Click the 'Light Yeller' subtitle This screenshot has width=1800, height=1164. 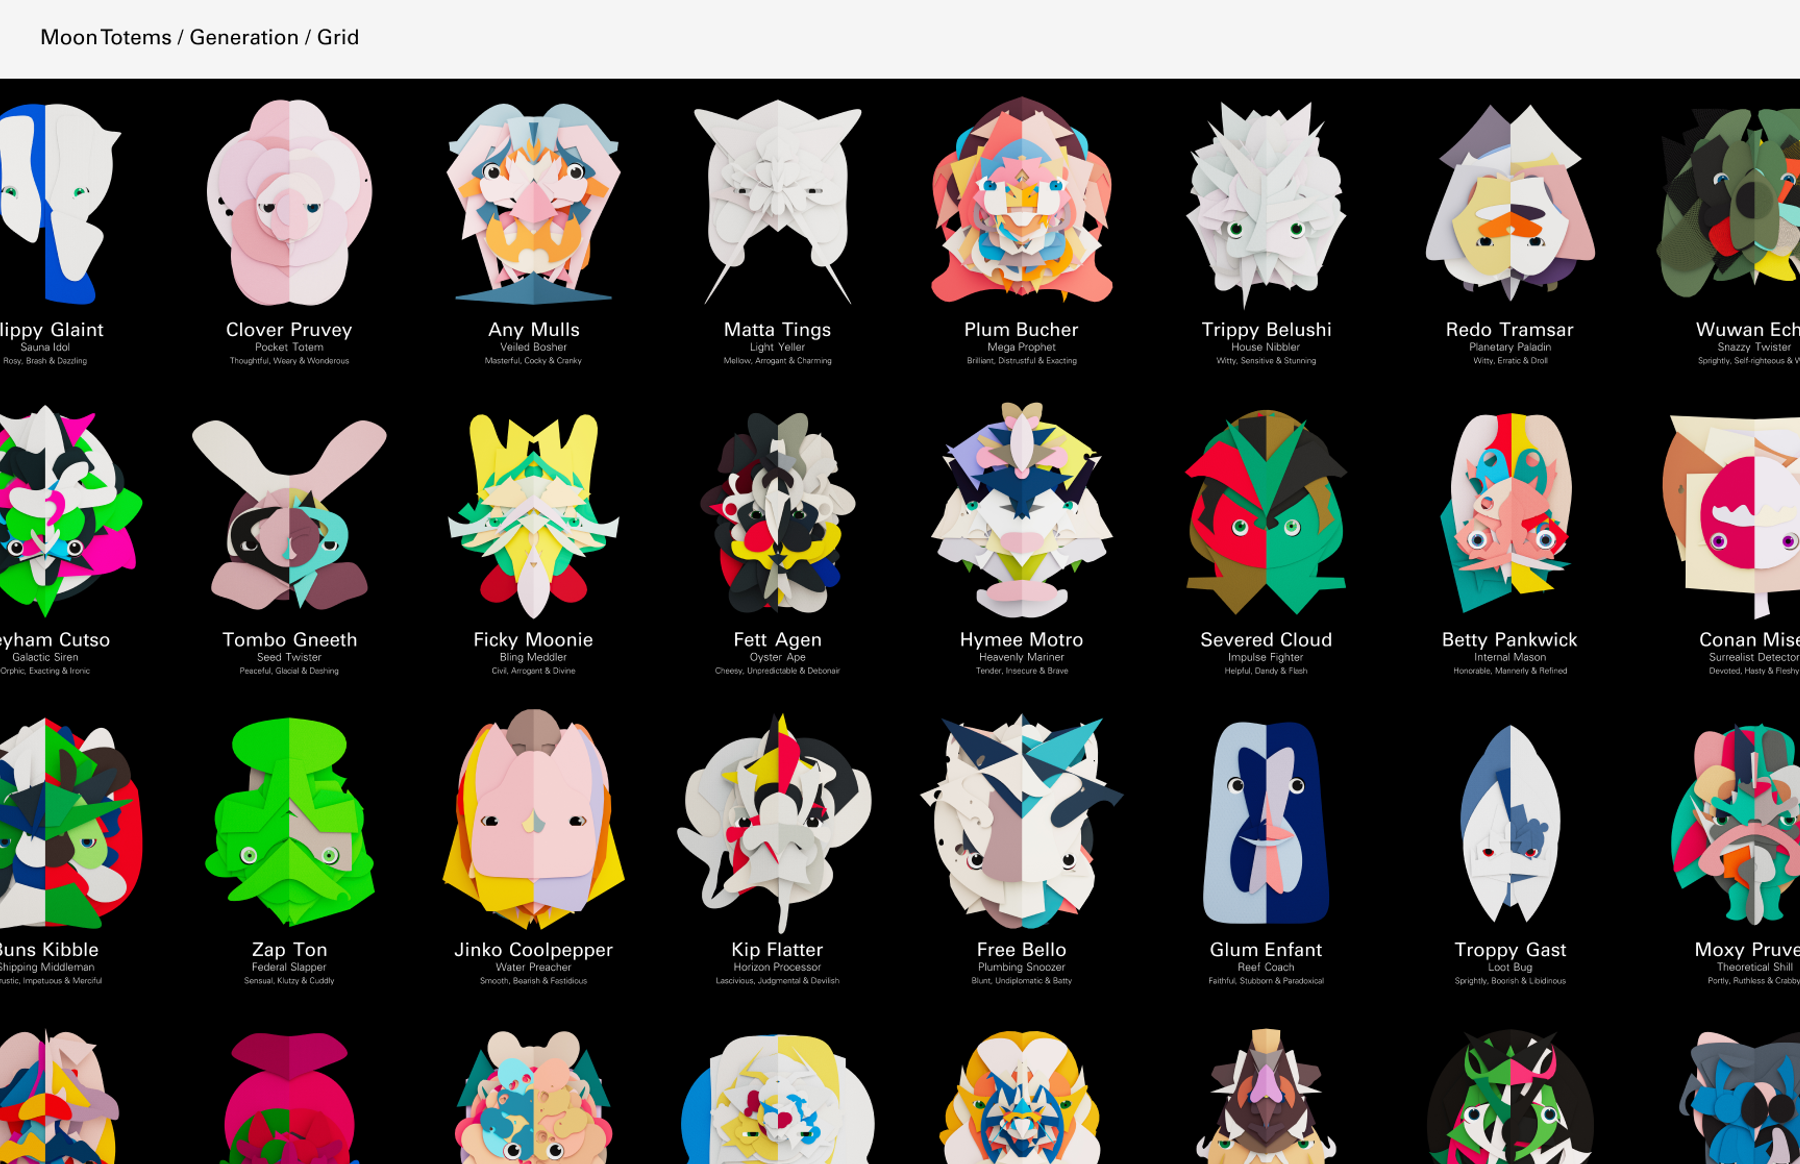(778, 347)
